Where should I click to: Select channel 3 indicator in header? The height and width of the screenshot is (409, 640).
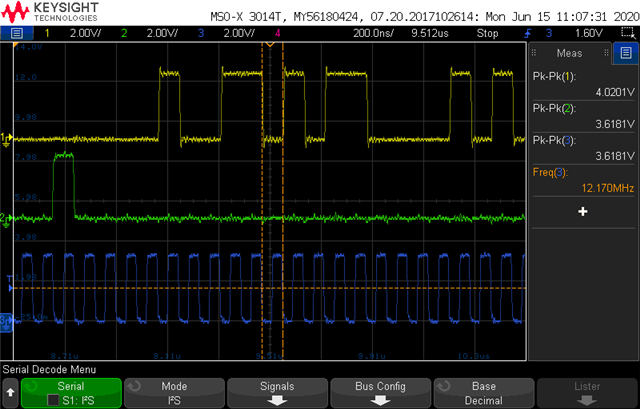pyautogui.click(x=201, y=33)
